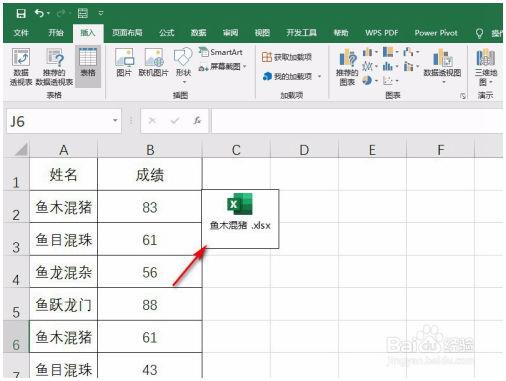Click the confirm checkmark beside formula bar
This screenshot has height=381, width=506.
click(x=175, y=121)
